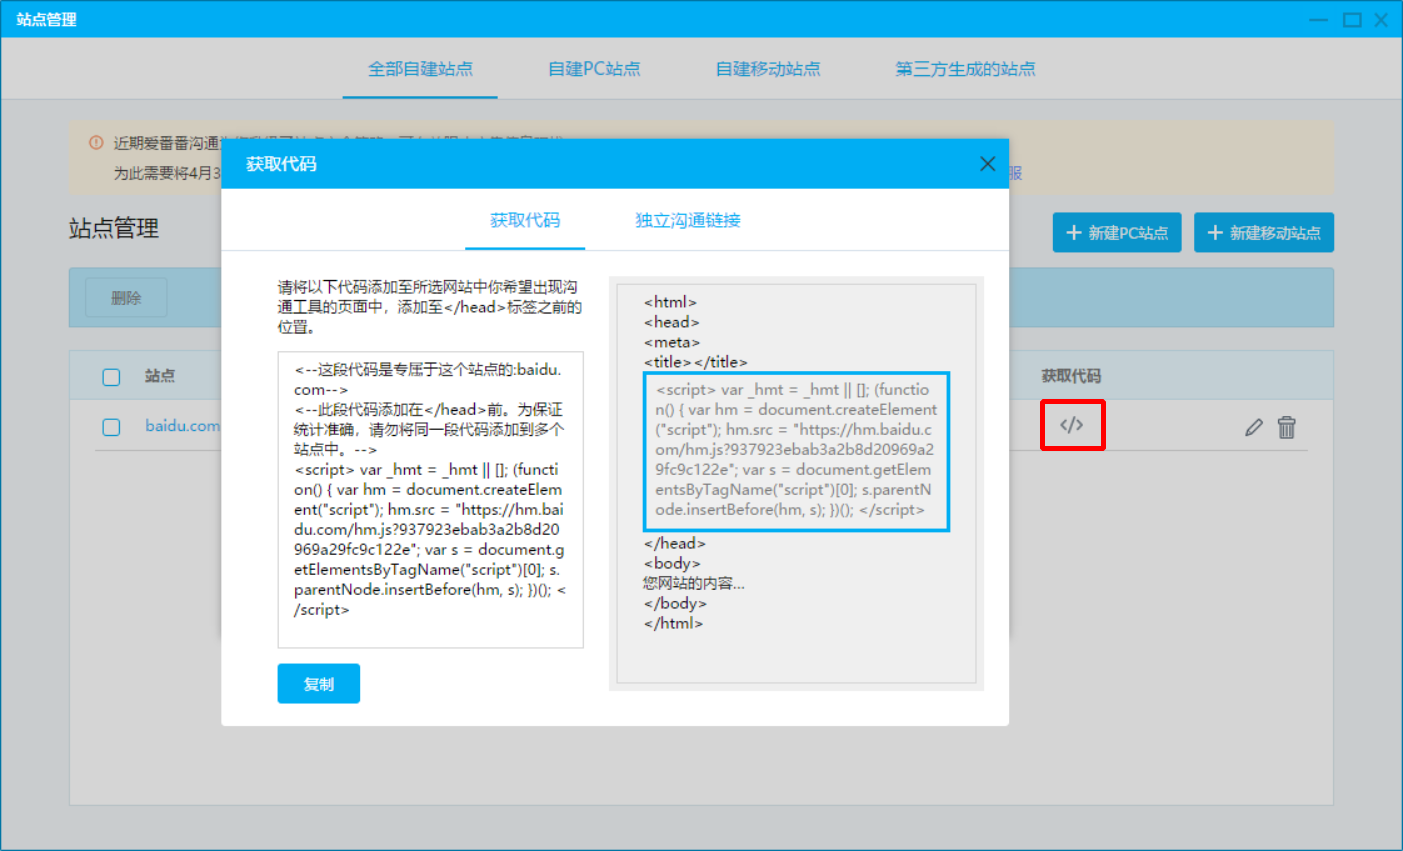
Task: Click inside the code text box on the left
Action: click(x=430, y=499)
